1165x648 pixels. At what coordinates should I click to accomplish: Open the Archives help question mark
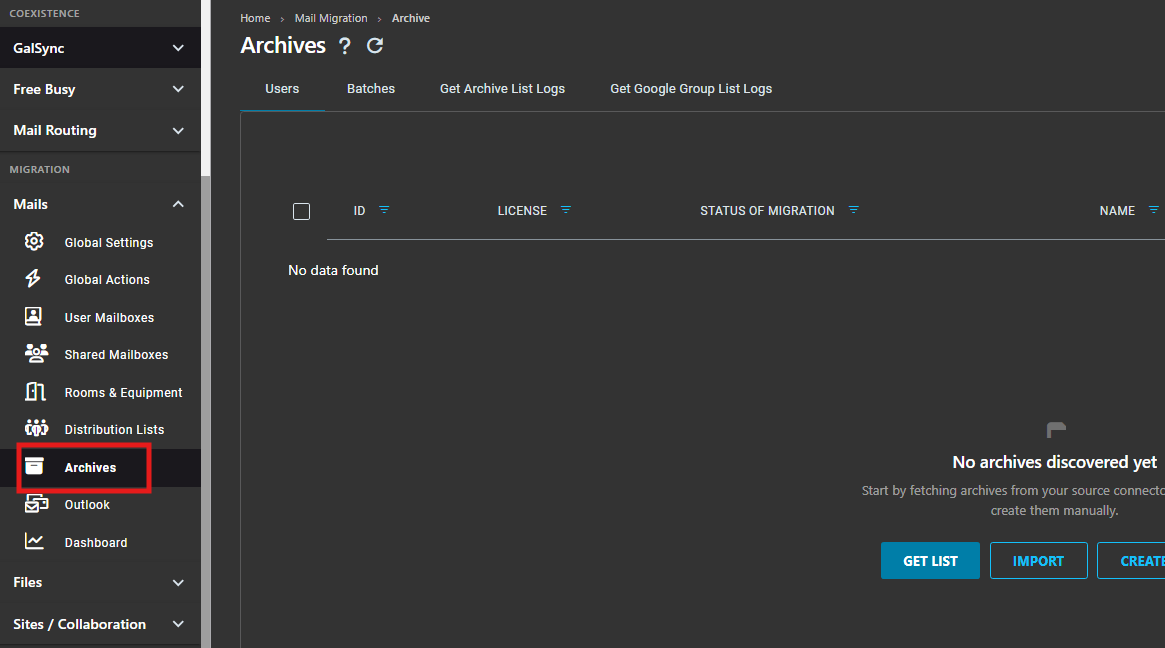[344, 46]
